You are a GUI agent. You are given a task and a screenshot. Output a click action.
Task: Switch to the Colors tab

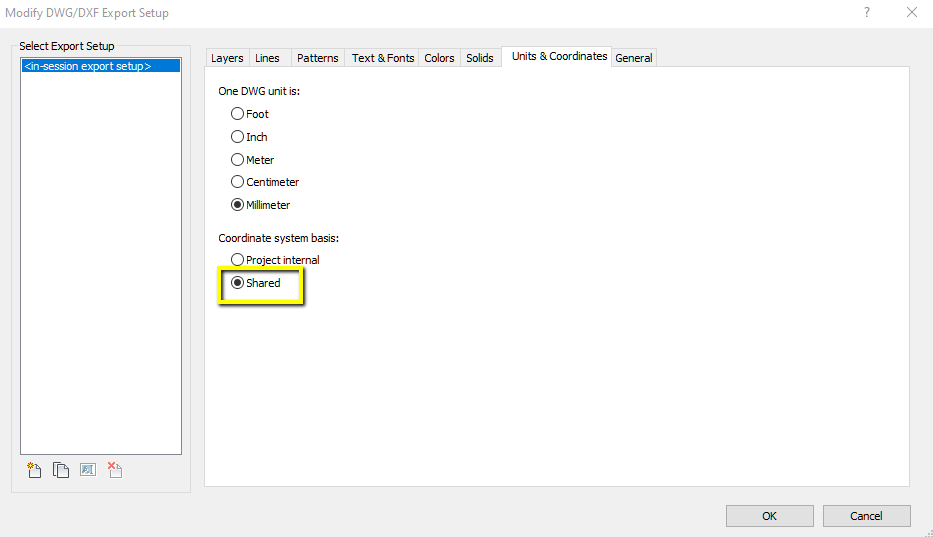coord(439,58)
